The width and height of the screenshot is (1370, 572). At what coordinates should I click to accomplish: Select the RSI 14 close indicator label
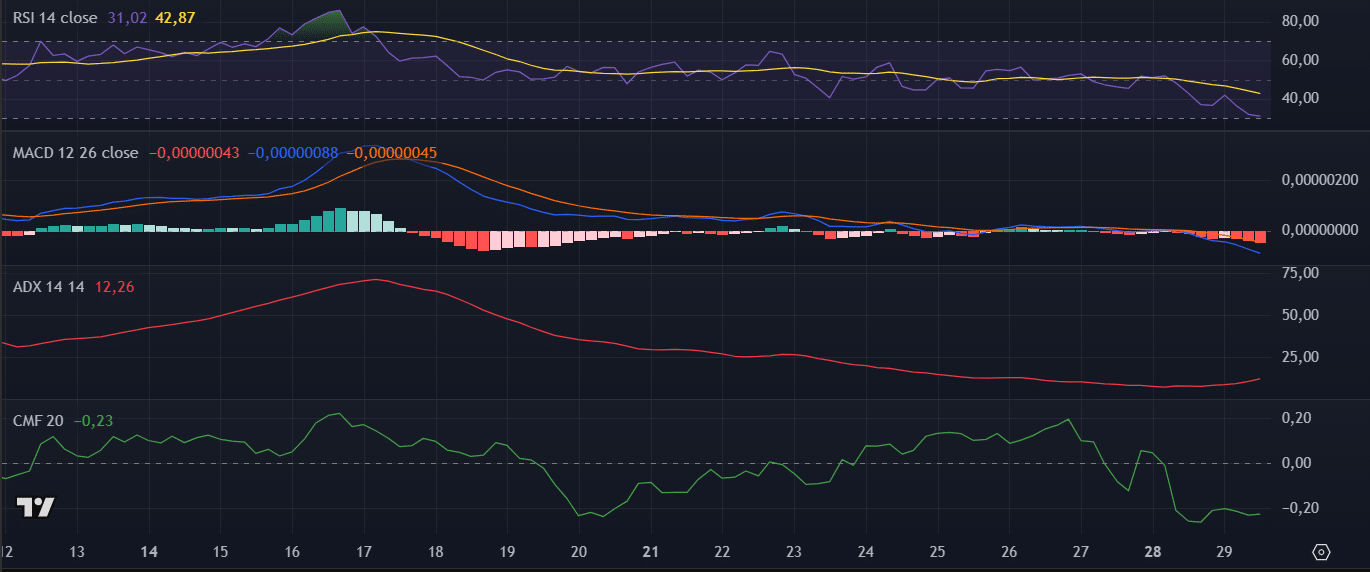pyautogui.click(x=56, y=18)
